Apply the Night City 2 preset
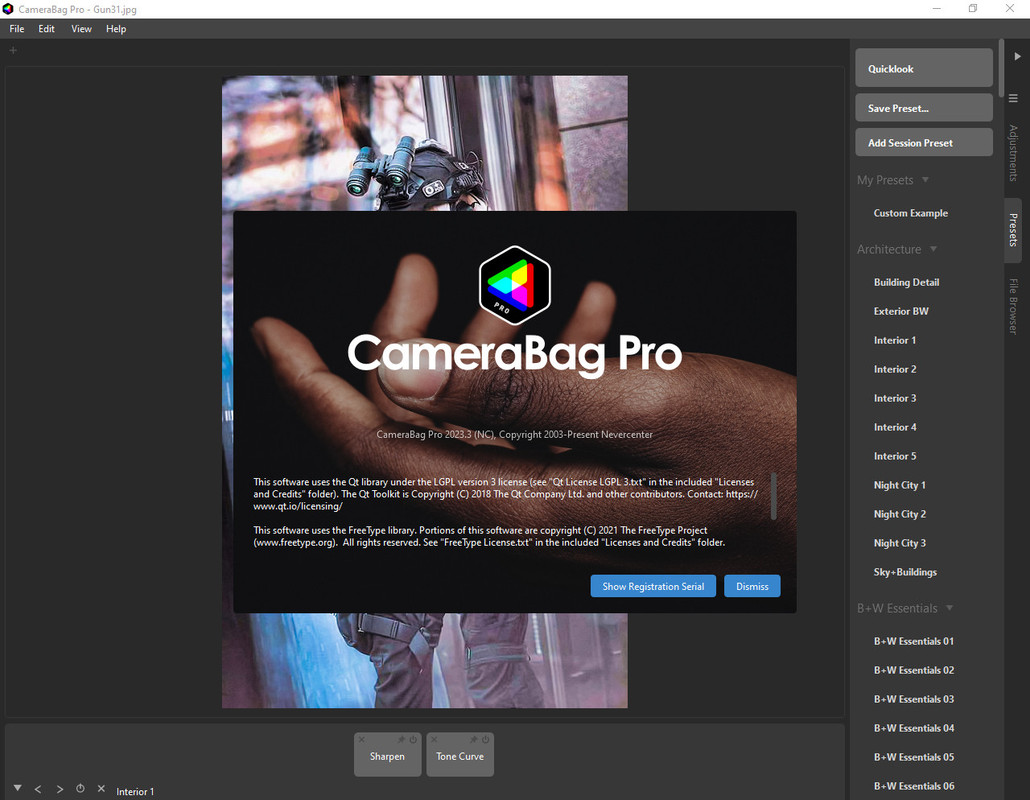1030x800 pixels. [899, 514]
